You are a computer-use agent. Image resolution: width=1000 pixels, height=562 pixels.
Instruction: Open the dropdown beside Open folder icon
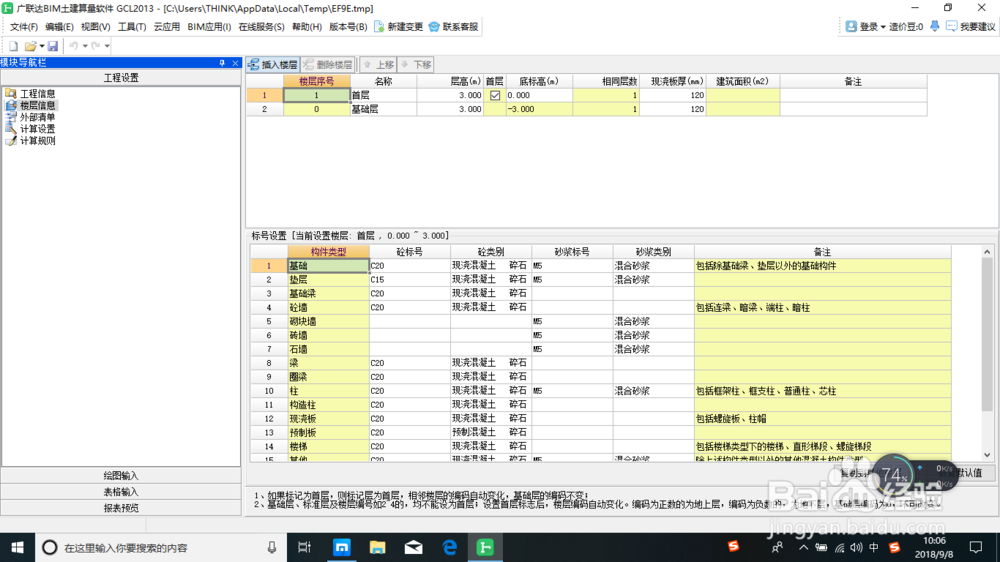(x=42, y=46)
